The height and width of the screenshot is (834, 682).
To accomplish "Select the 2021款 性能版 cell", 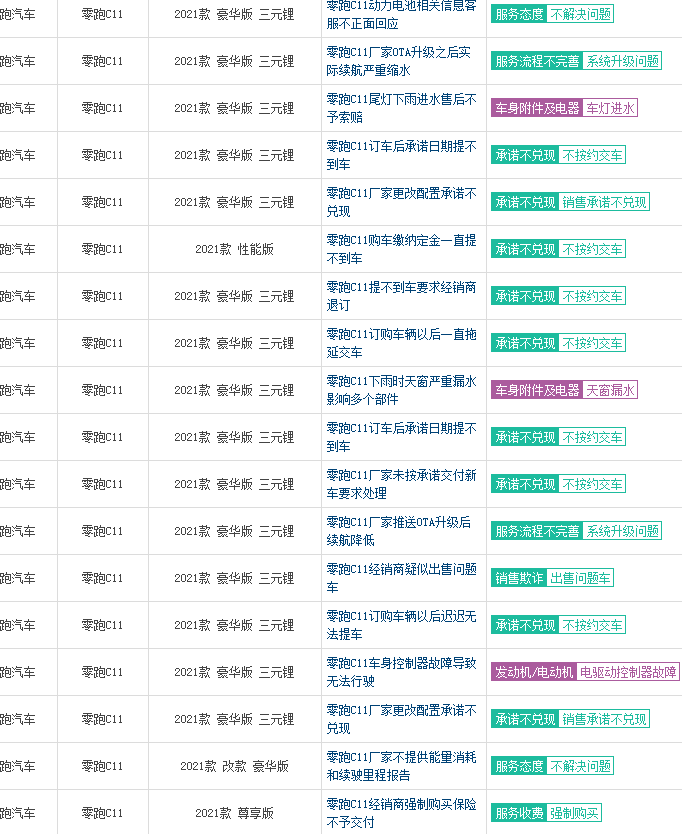I will [235, 249].
